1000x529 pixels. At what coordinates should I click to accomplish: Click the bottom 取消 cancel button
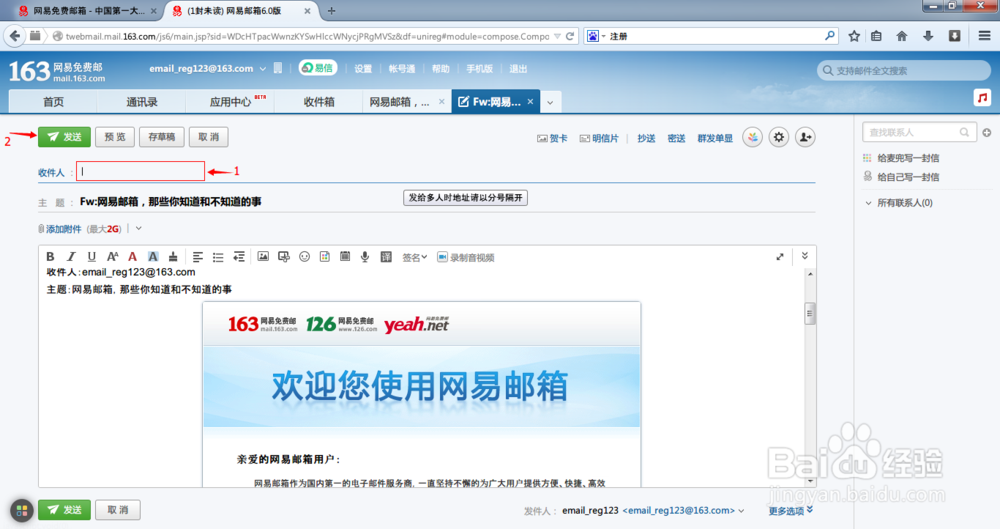point(118,510)
